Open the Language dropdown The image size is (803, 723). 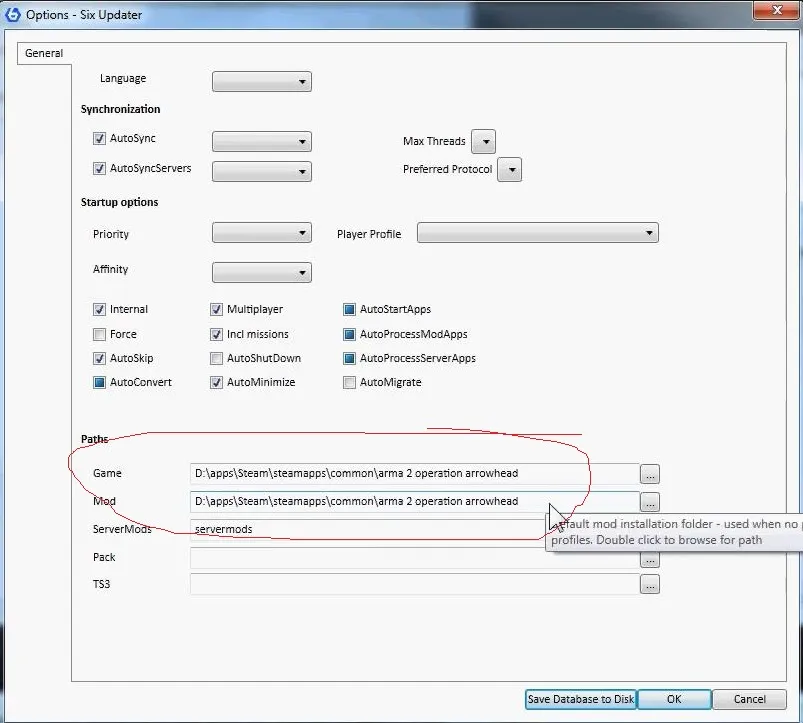262,81
